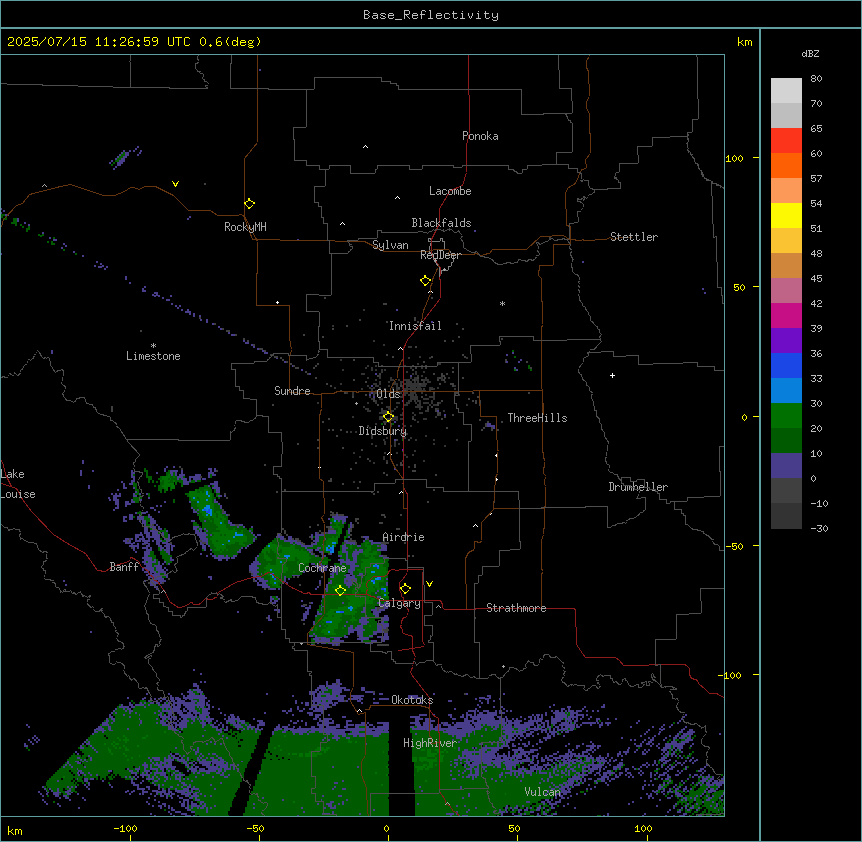Click the Limestone label
The height and width of the screenshot is (842, 862).
[x=153, y=356]
